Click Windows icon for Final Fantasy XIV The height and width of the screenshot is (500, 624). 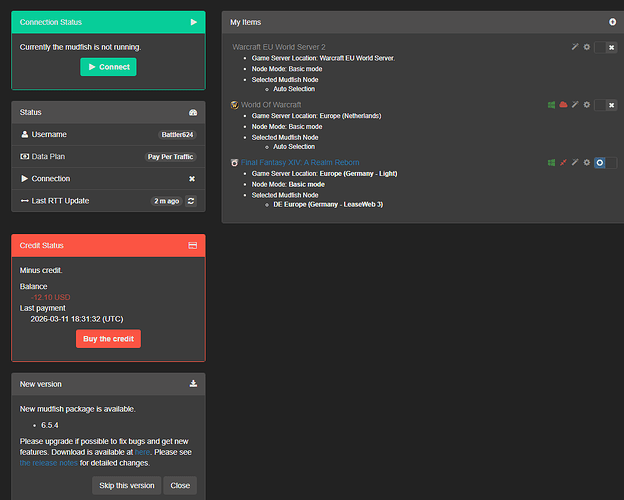pos(551,162)
